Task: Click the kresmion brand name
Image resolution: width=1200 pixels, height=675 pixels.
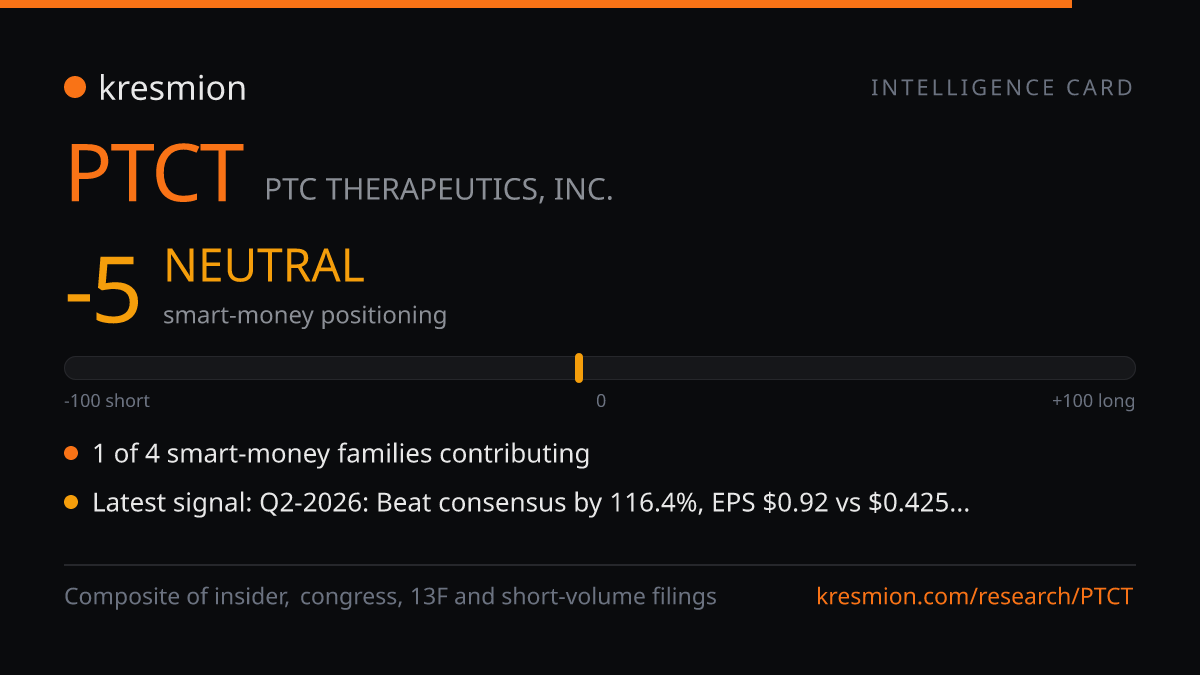Action: (172, 88)
